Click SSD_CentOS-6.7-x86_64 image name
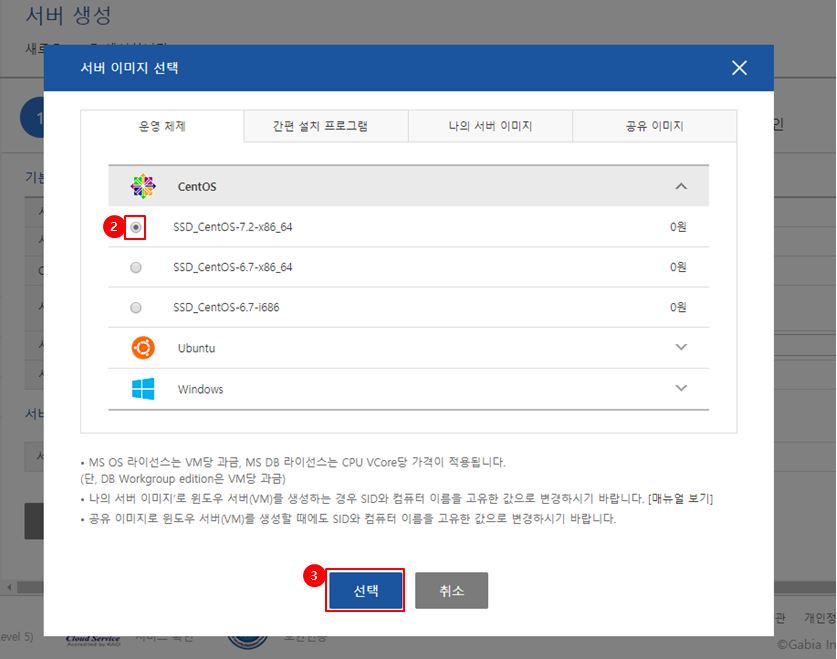The width and height of the screenshot is (837, 659). click(233, 267)
